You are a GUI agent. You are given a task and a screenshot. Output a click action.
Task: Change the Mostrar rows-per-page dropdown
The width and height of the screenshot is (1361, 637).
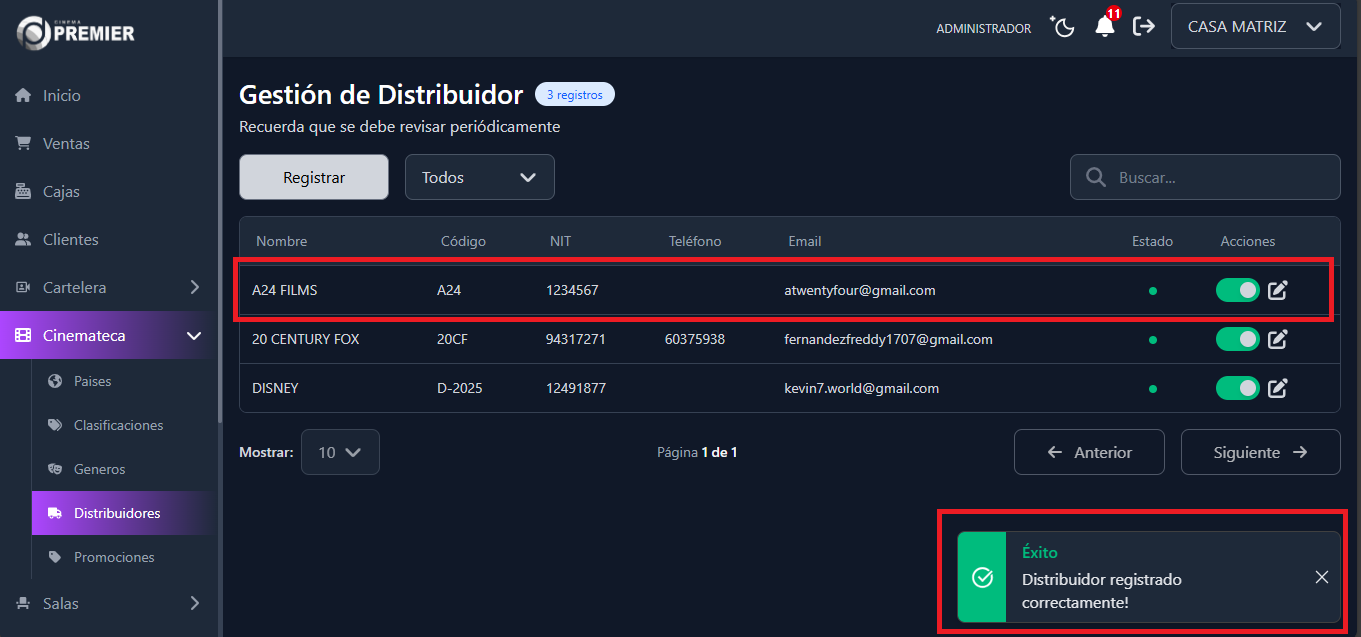pyautogui.click(x=340, y=452)
